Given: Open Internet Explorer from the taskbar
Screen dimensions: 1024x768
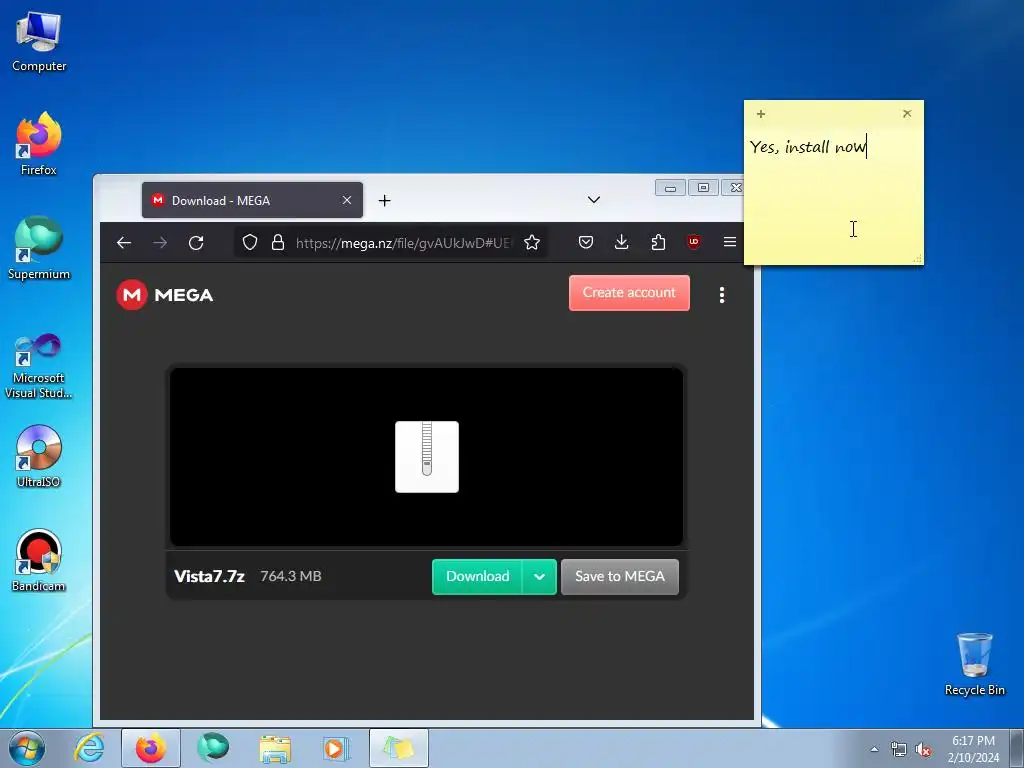Looking at the screenshot, I should [89, 748].
